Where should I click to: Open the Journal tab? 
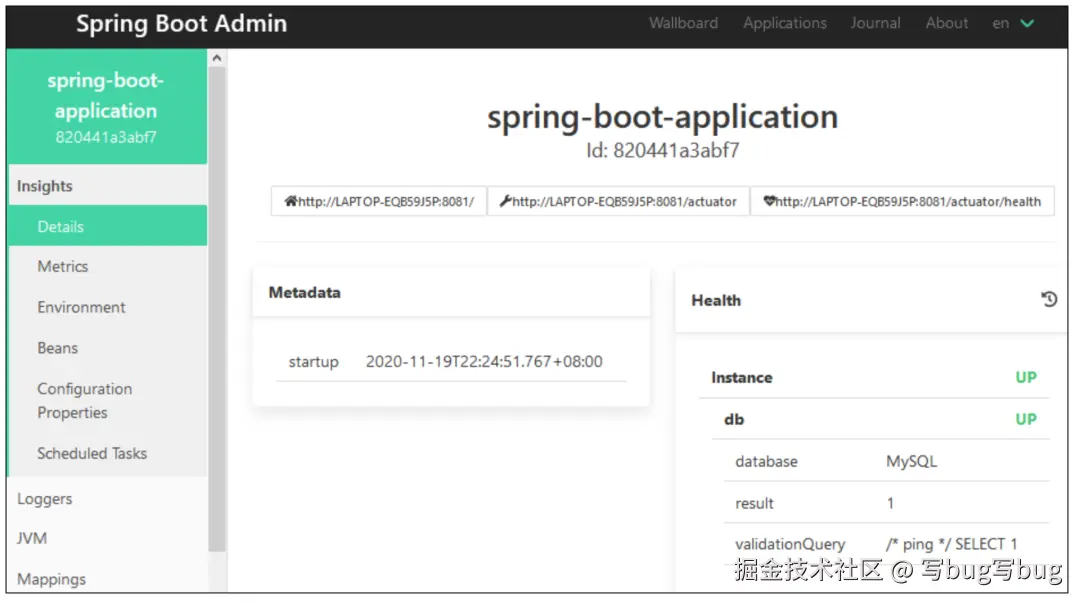coord(876,23)
